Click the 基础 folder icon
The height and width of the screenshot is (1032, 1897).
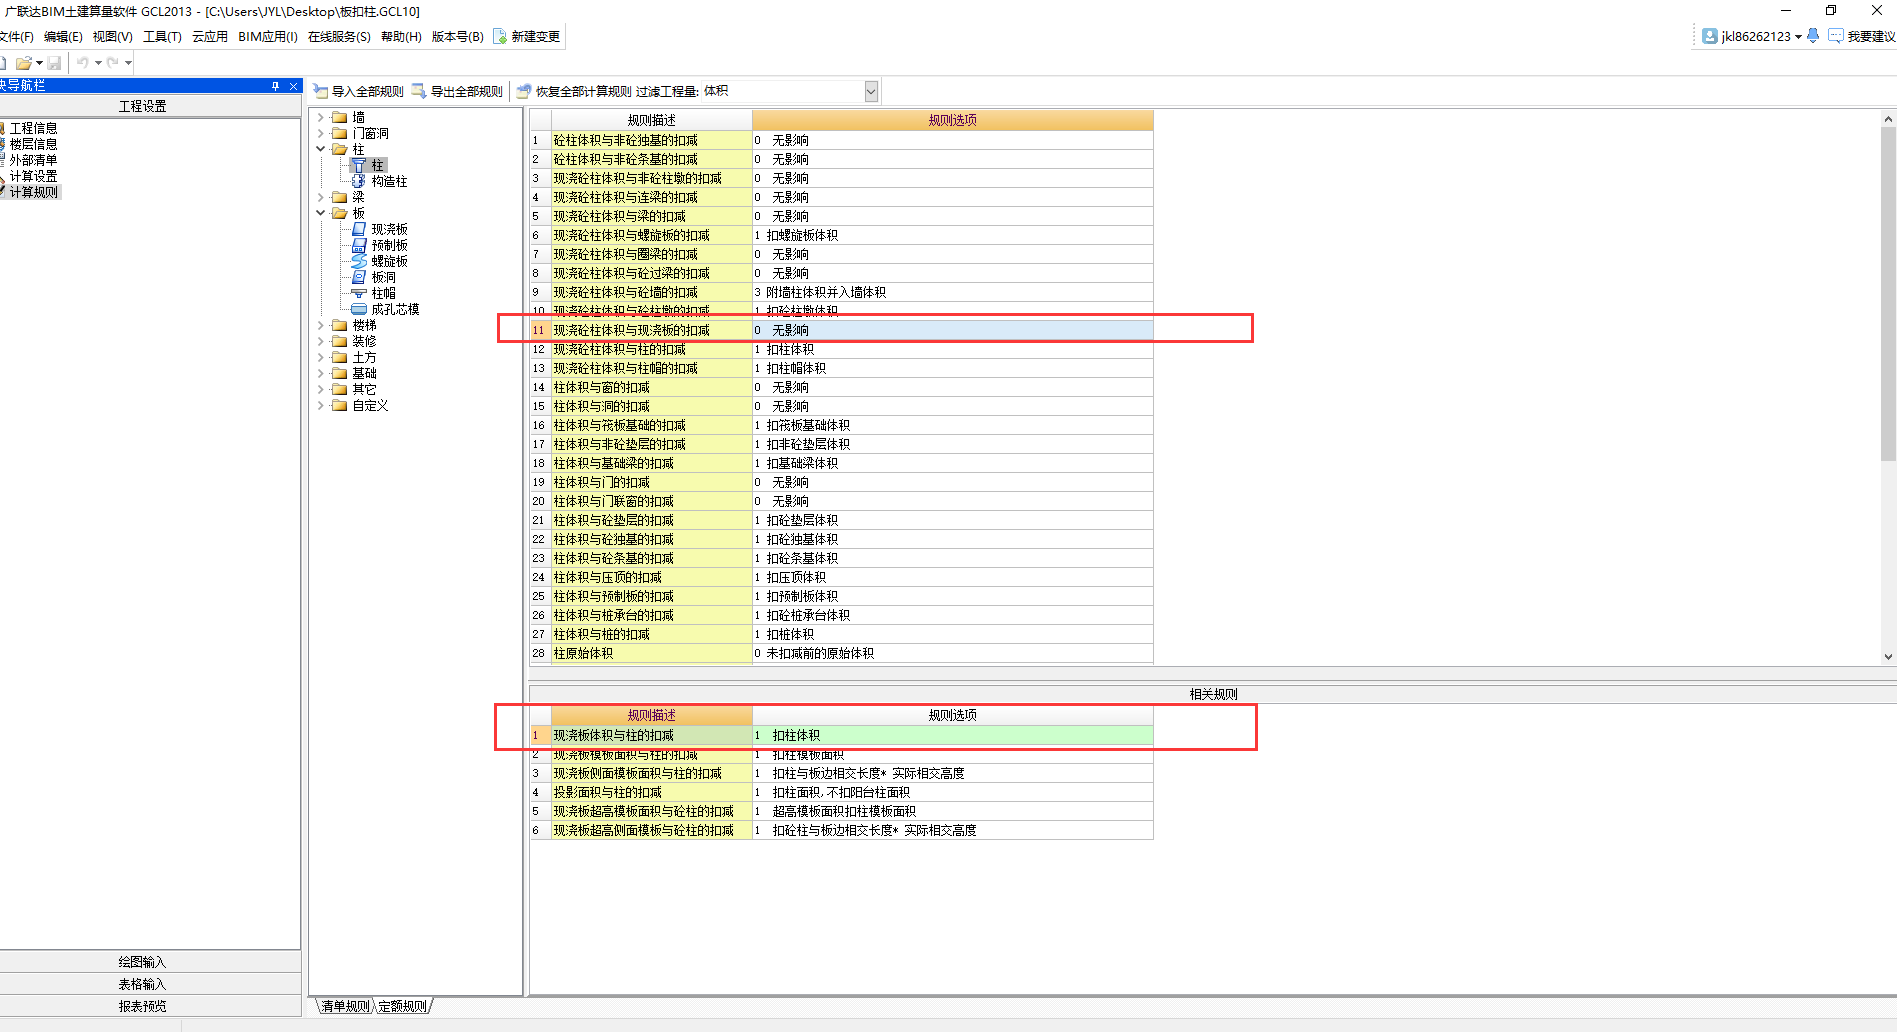pos(340,373)
